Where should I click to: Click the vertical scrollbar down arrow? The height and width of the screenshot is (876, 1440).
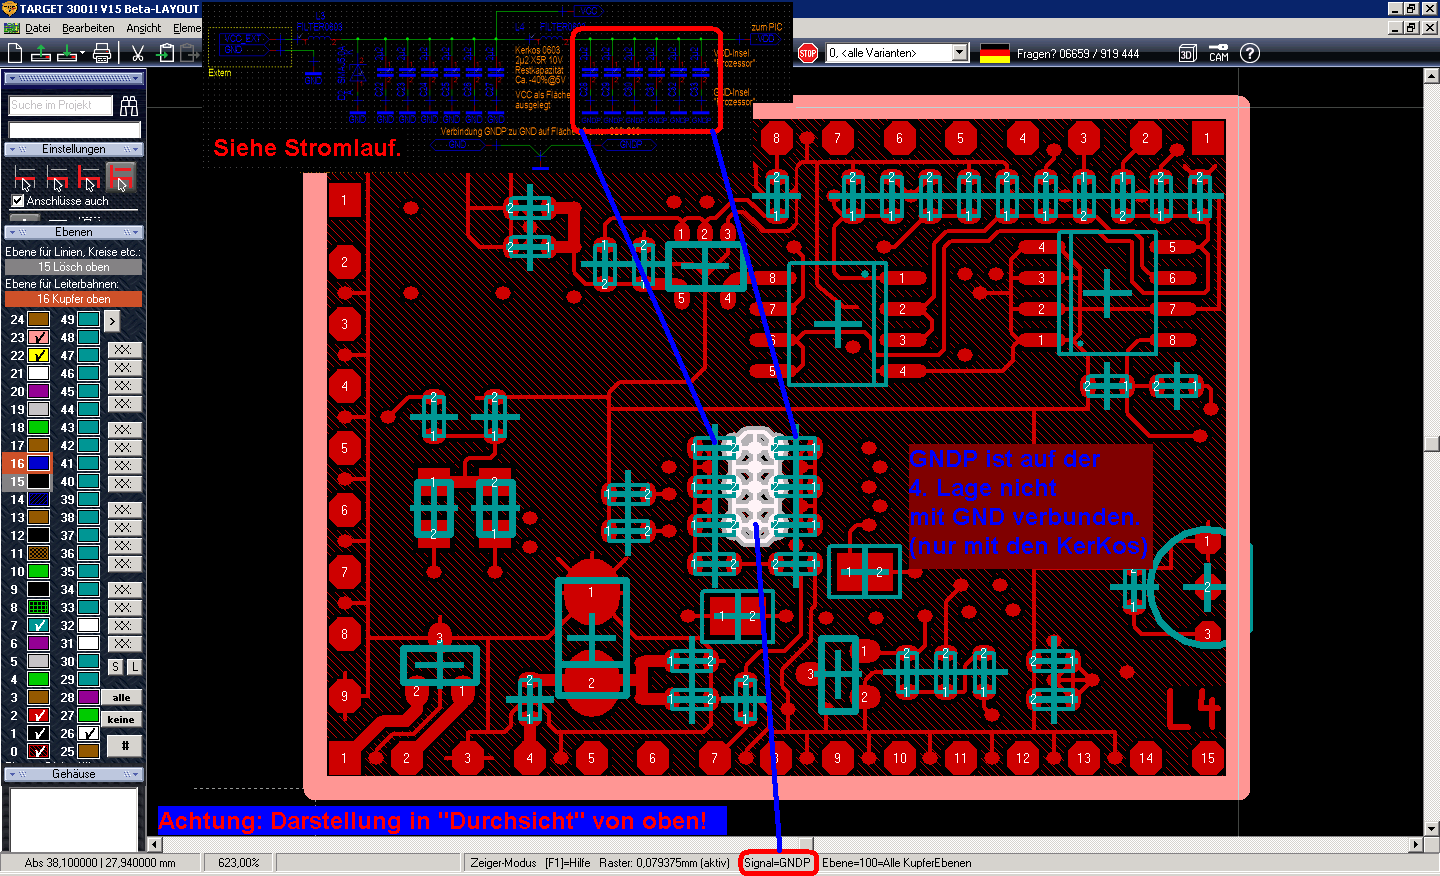point(1432,828)
